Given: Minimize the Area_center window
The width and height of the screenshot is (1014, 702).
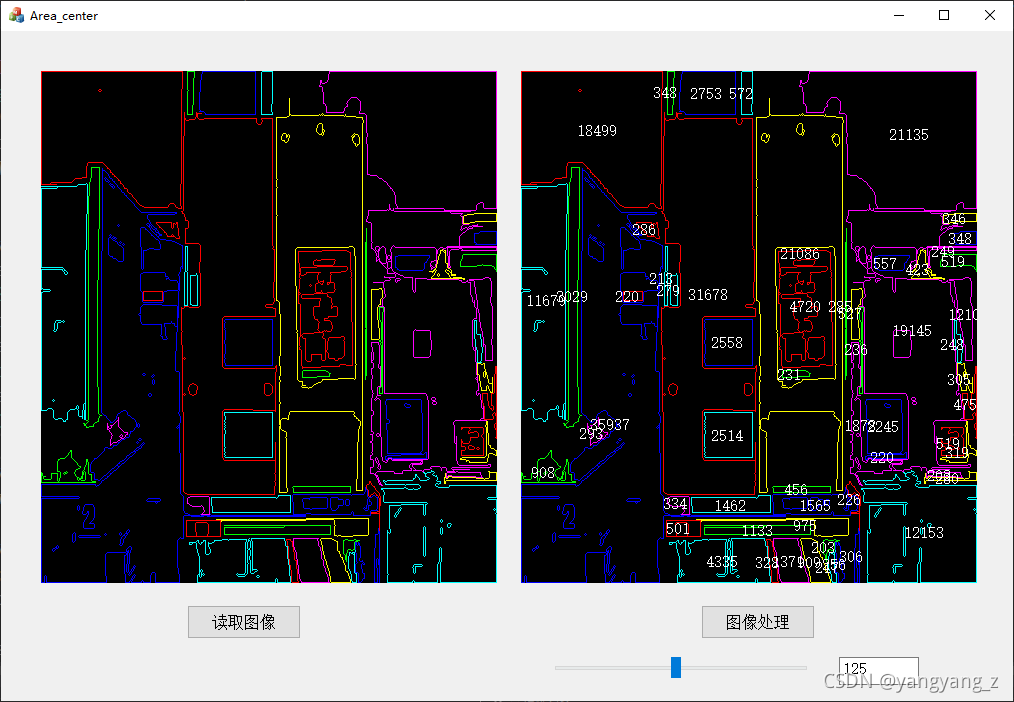Looking at the screenshot, I should tap(898, 15).
